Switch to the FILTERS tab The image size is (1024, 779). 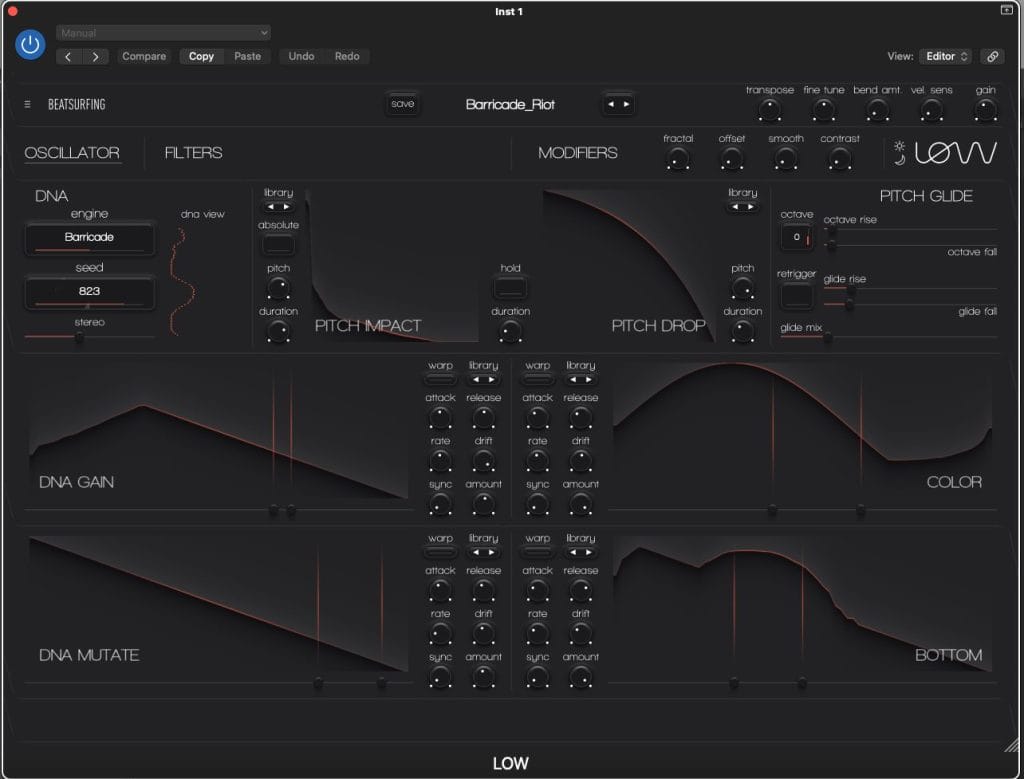(x=193, y=153)
